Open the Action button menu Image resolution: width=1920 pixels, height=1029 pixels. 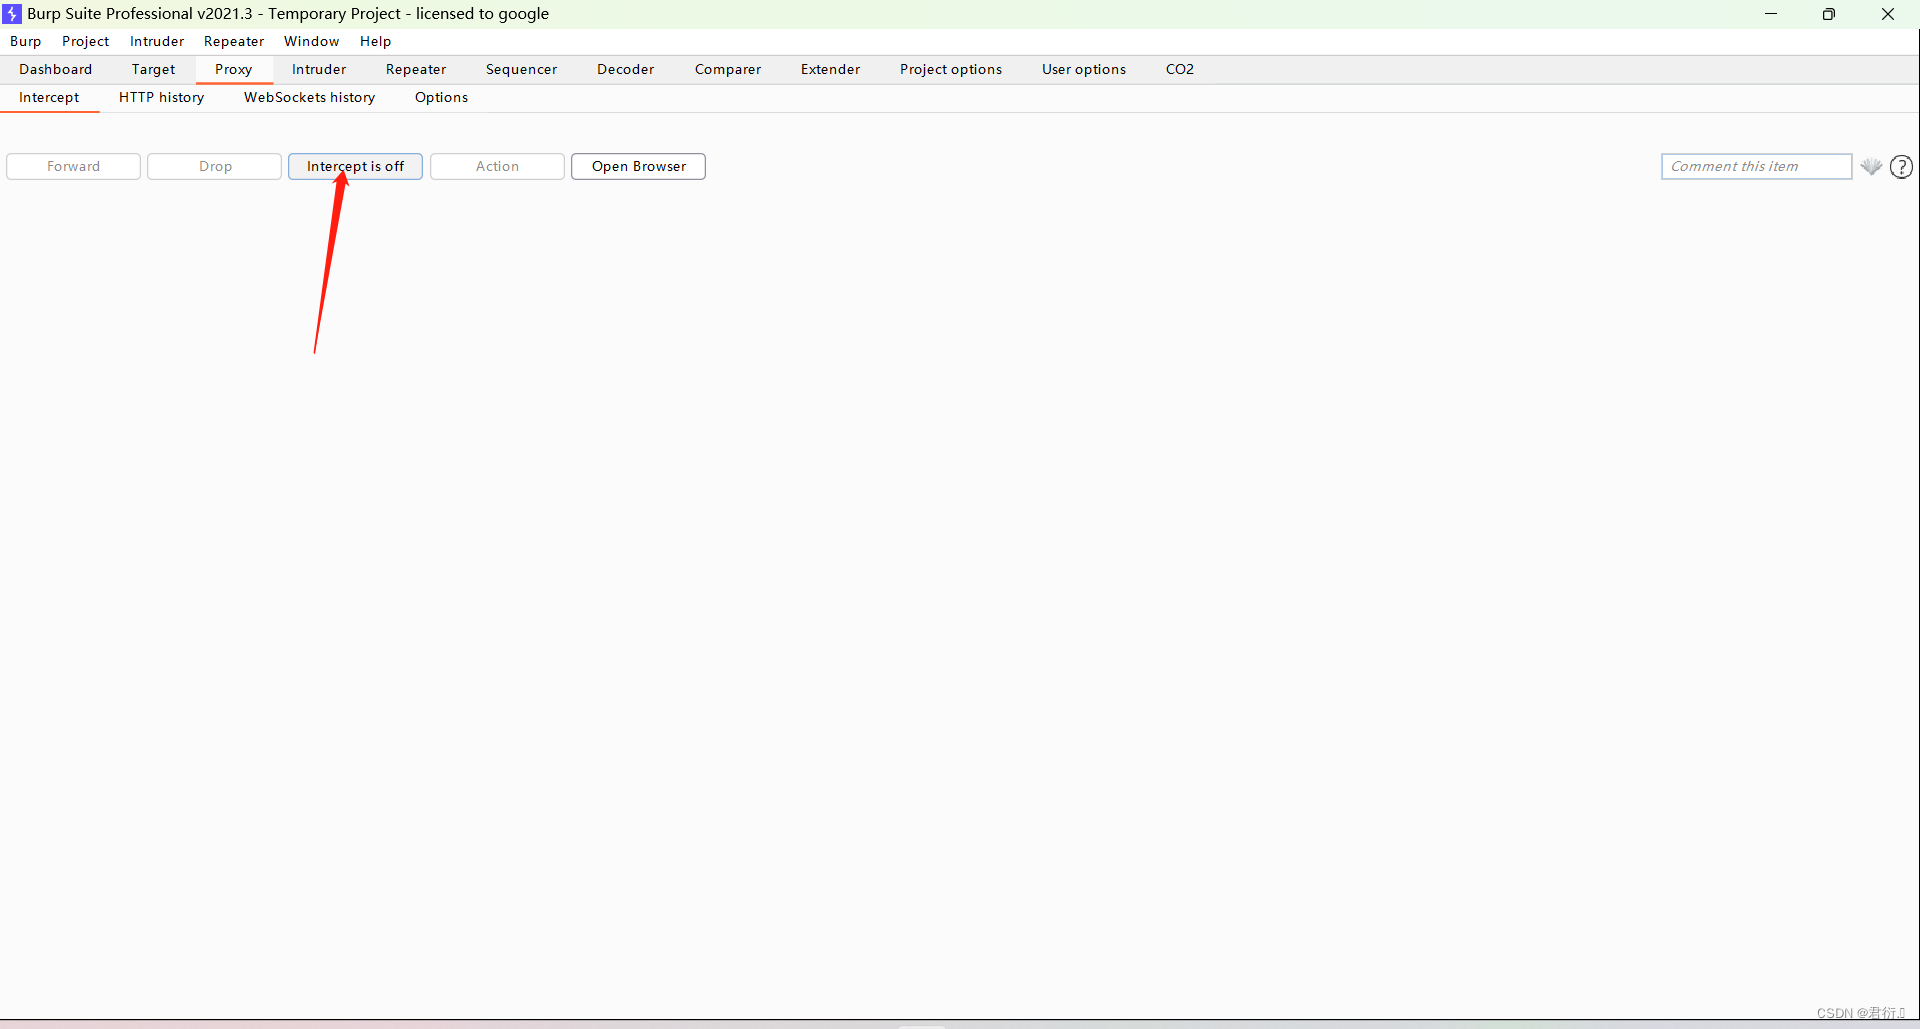(x=497, y=167)
